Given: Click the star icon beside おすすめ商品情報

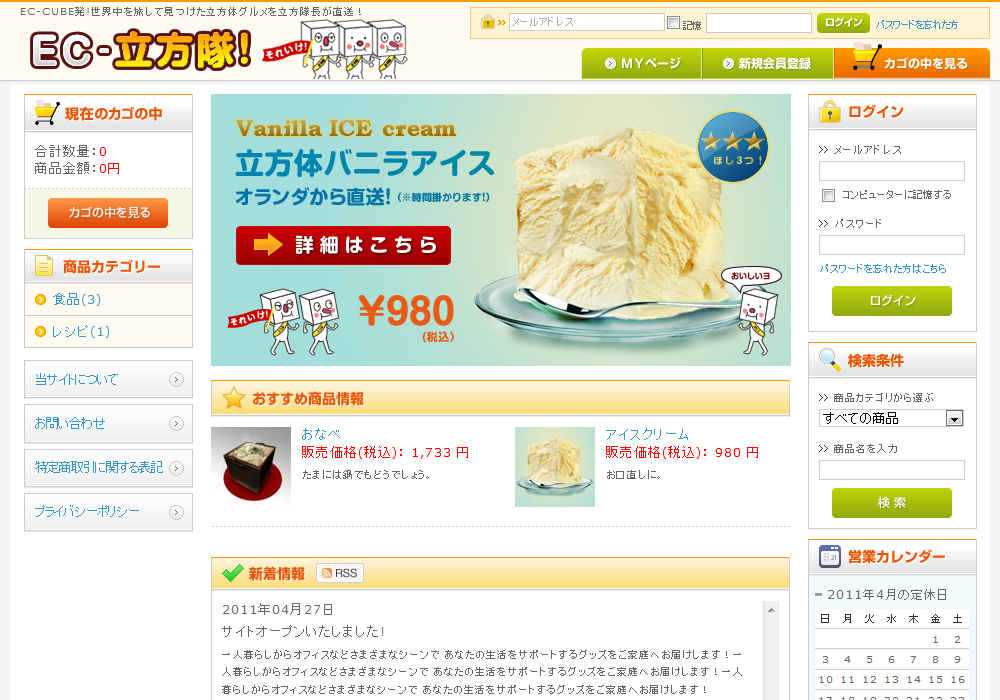Looking at the screenshot, I should 233,398.
